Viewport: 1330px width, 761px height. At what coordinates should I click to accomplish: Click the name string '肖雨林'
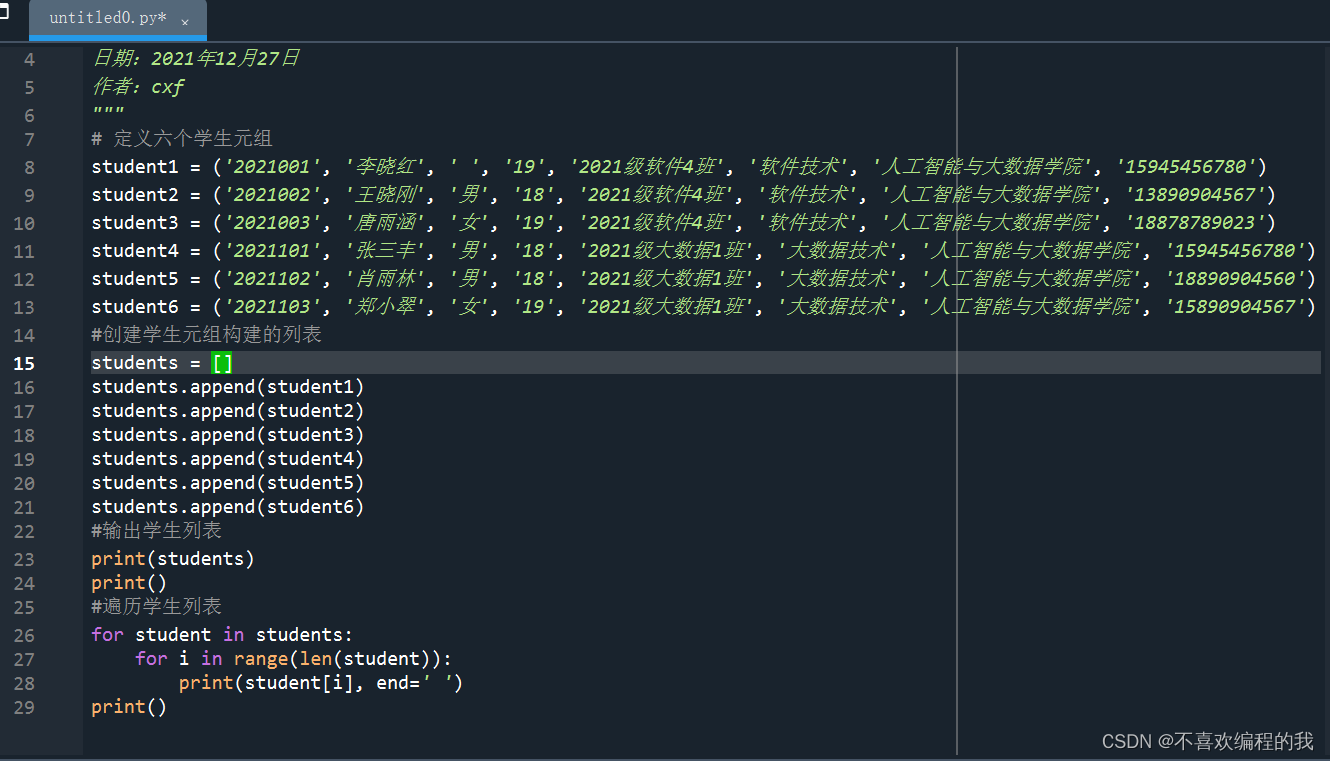click(x=388, y=278)
